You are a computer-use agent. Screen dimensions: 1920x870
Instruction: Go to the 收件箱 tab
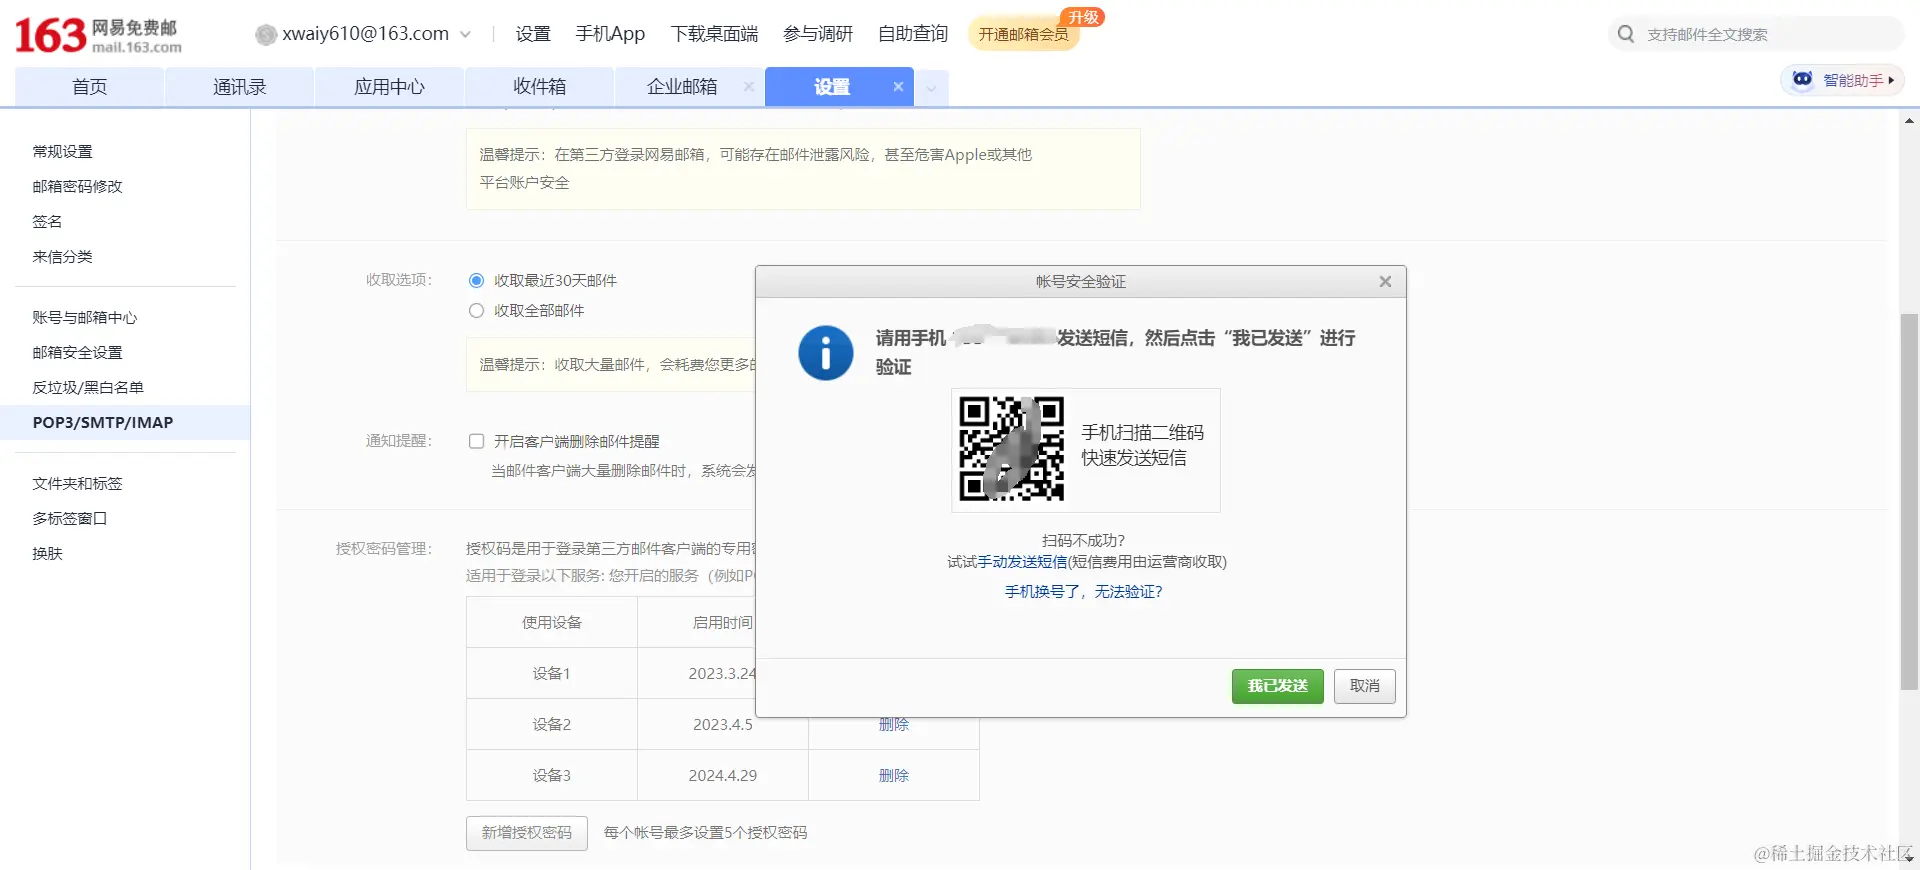[539, 87]
